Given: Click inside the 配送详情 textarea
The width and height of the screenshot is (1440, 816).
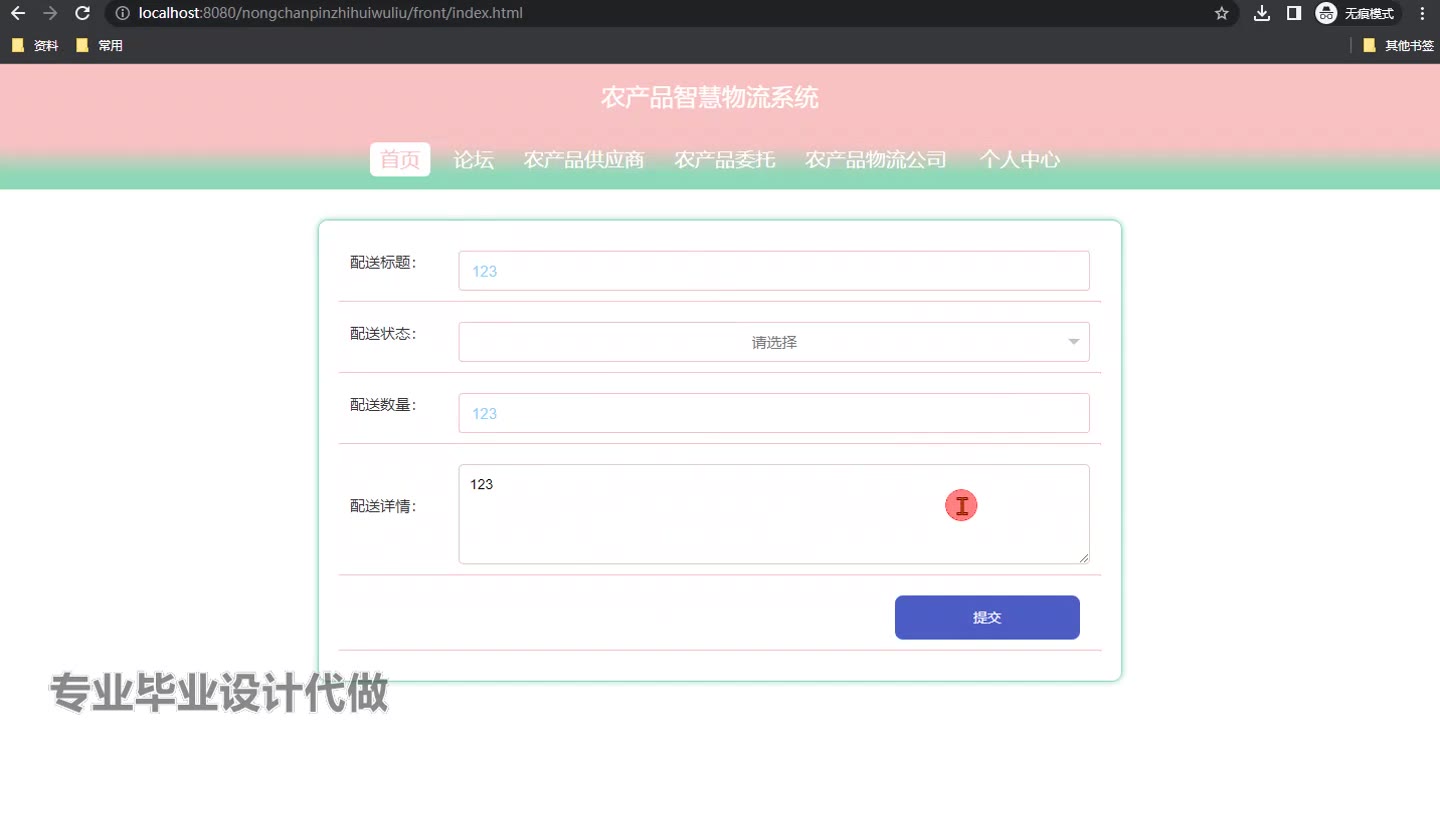Looking at the screenshot, I should (774, 514).
